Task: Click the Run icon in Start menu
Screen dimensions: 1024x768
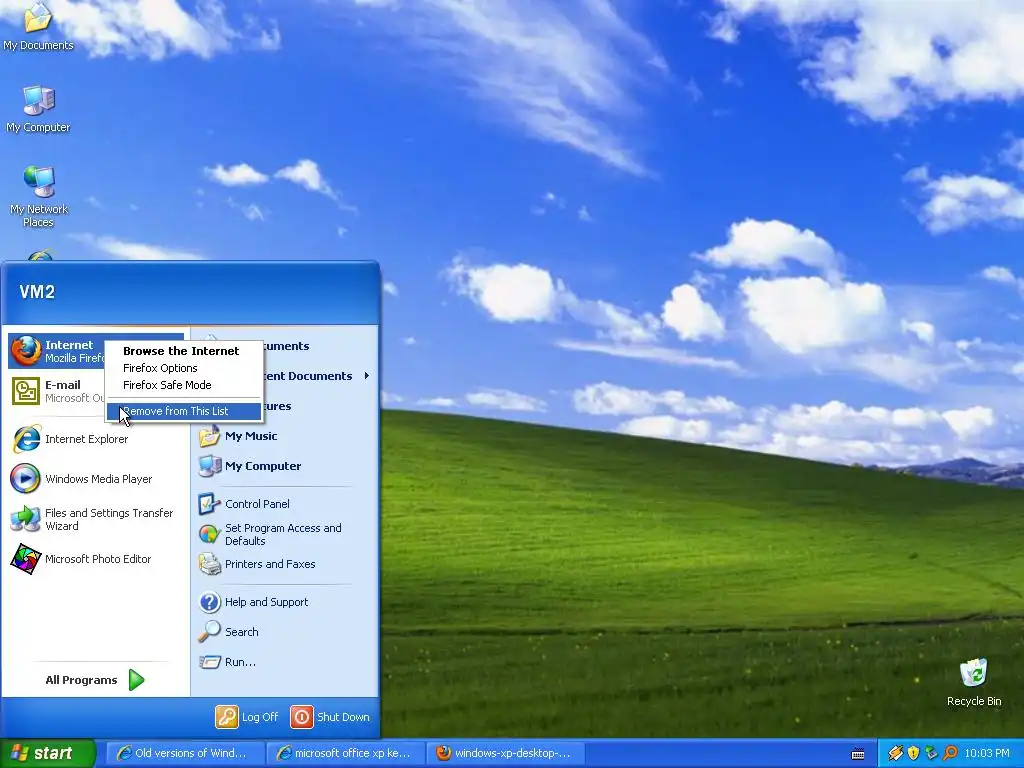Action: pos(210,662)
